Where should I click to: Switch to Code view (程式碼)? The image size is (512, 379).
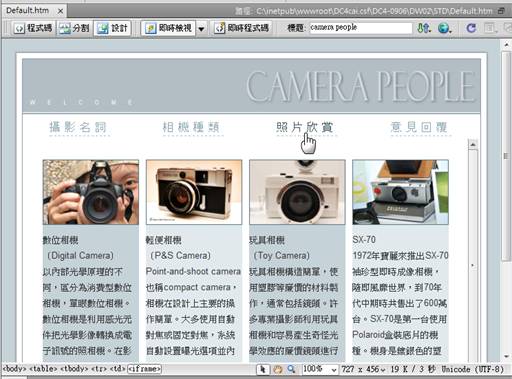[33, 28]
